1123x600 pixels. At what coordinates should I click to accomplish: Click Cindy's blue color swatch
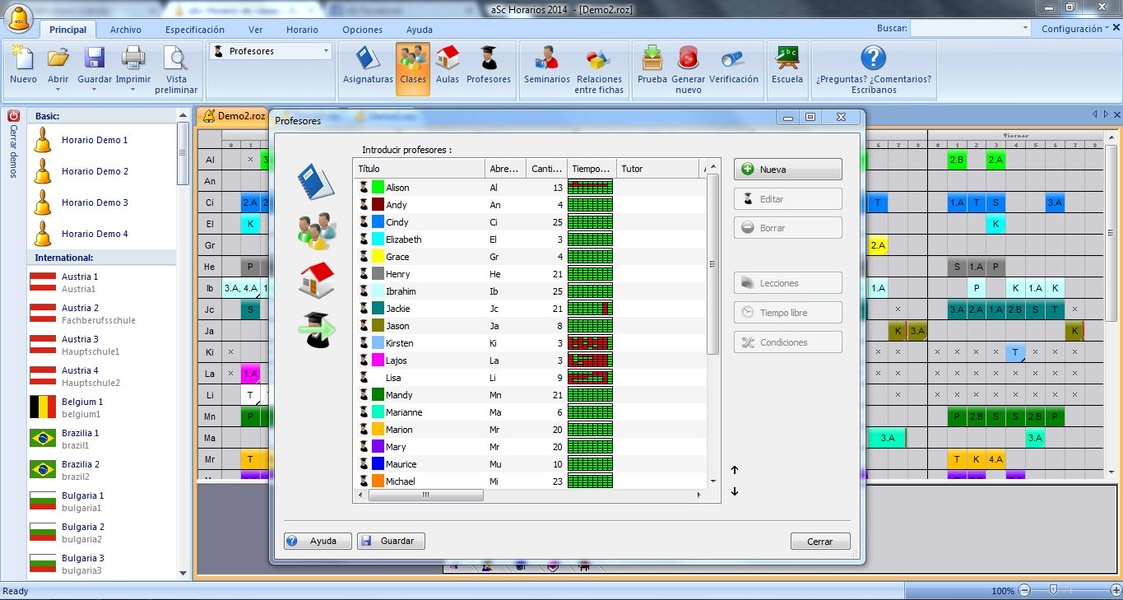378,222
